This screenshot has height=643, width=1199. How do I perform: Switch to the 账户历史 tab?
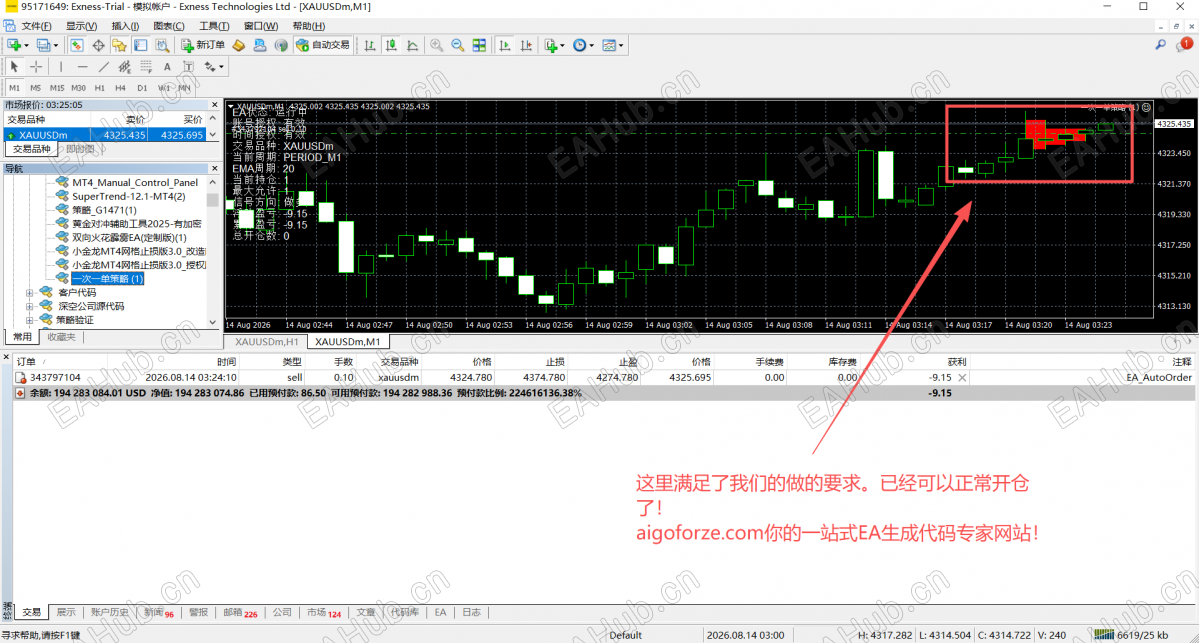[109, 612]
